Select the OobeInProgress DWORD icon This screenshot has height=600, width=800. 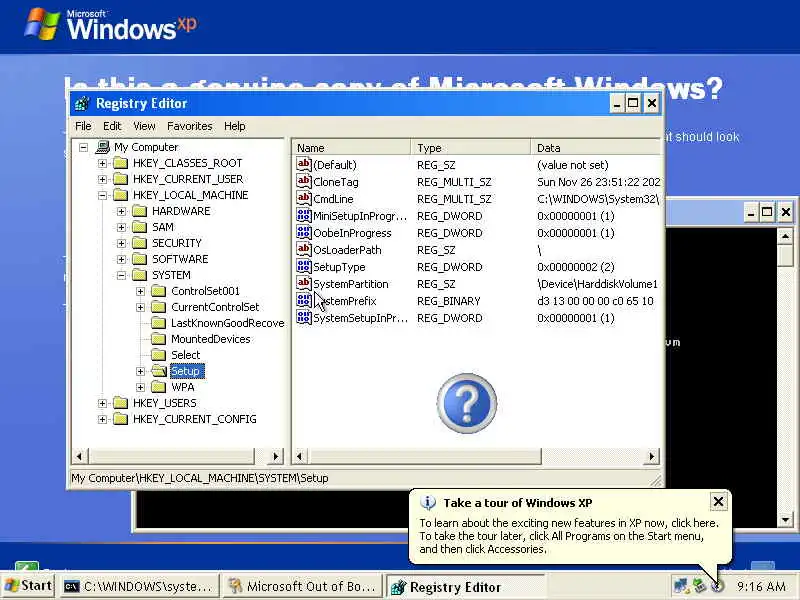[304, 232]
